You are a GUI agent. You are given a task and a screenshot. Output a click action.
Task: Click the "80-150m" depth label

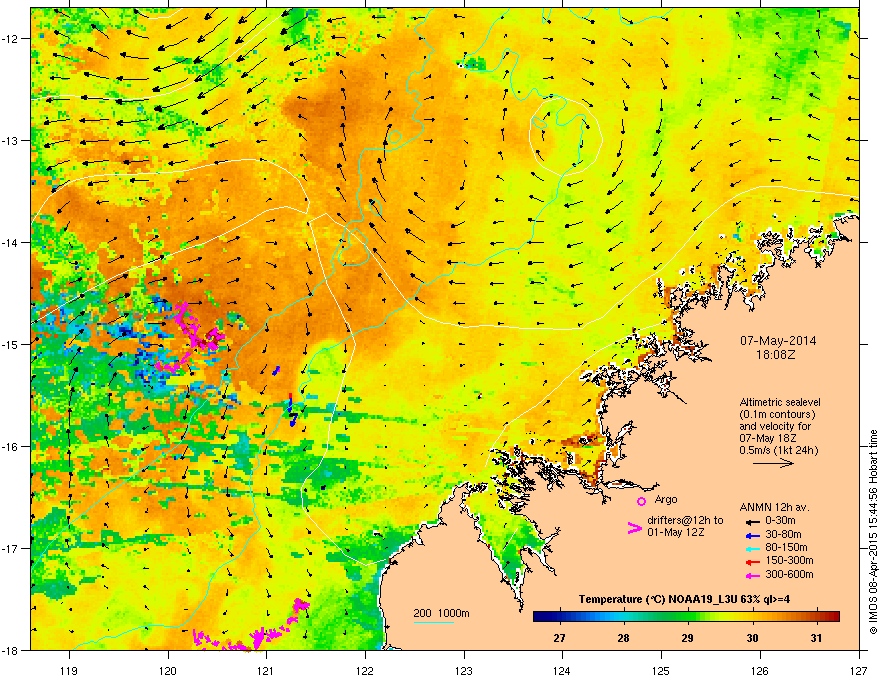(786, 547)
